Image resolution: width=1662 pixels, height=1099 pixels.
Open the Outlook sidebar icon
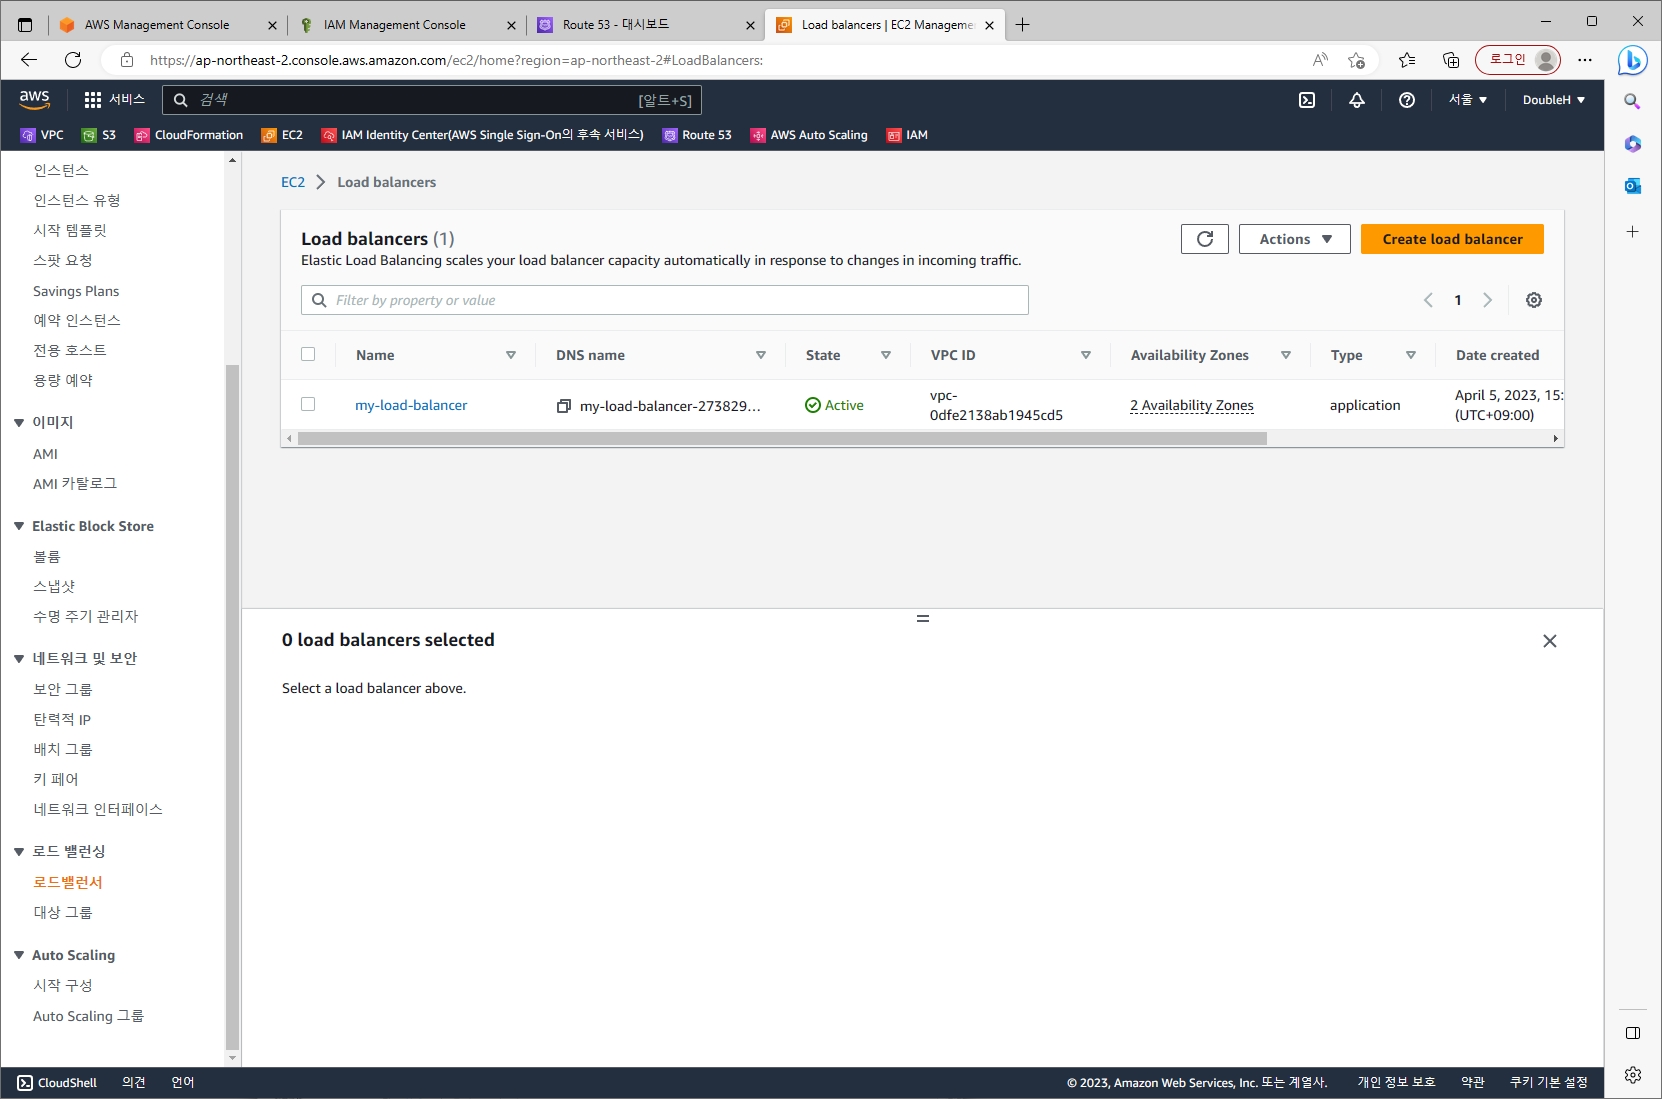click(x=1632, y=186)
